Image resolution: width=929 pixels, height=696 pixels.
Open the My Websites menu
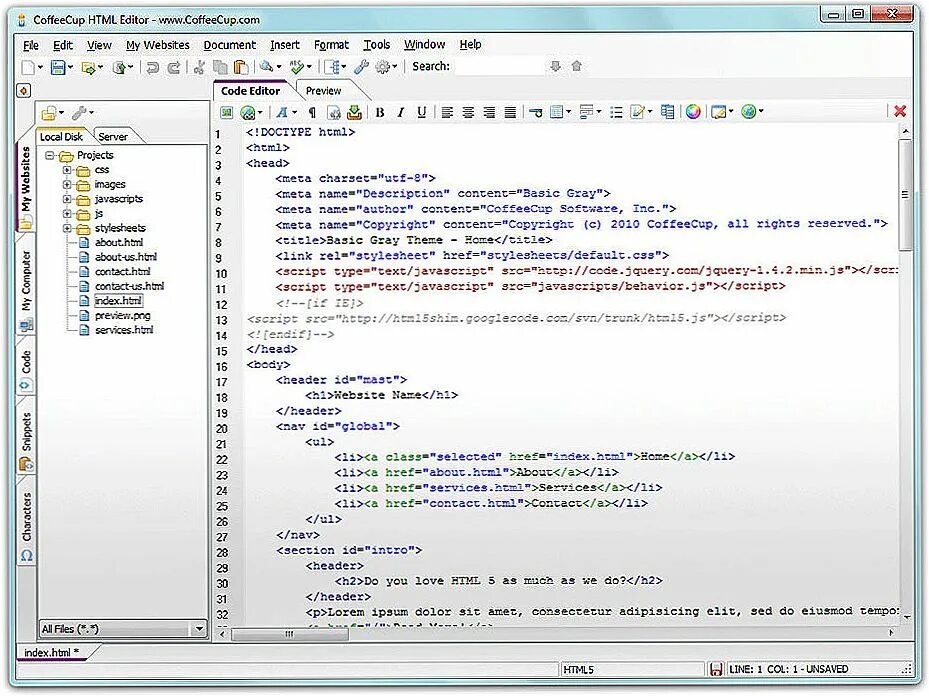pyautogui.click(x=158, y=45)
